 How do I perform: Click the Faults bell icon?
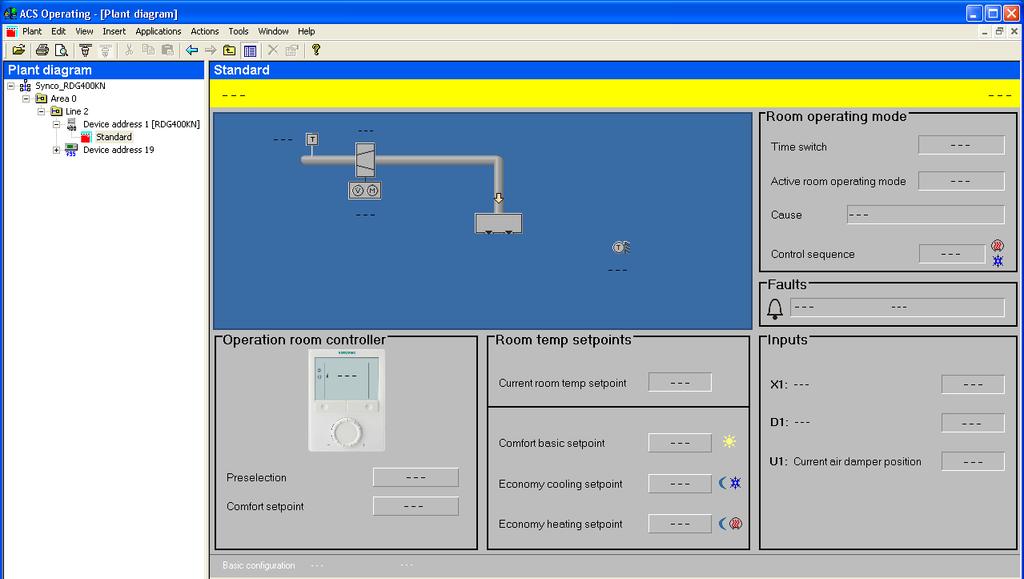tap(775, 308)
